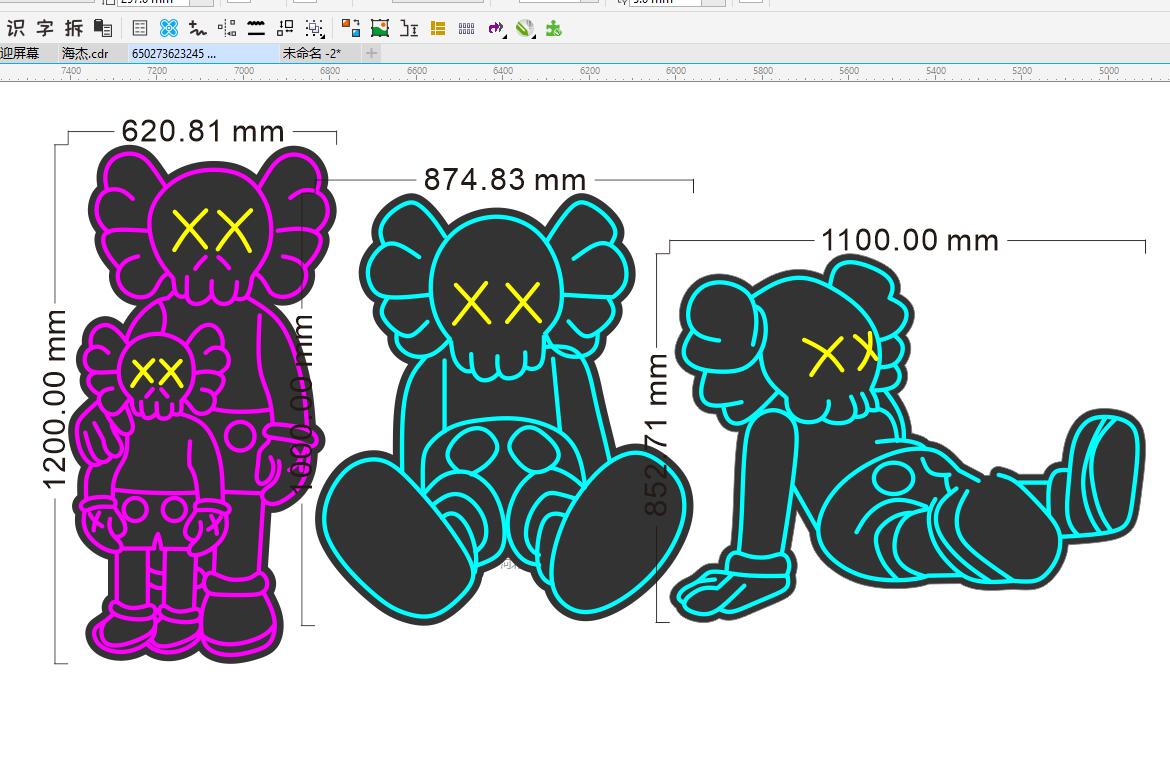
Task: Click the small squares with arrows icon
Action: (285, 28)
